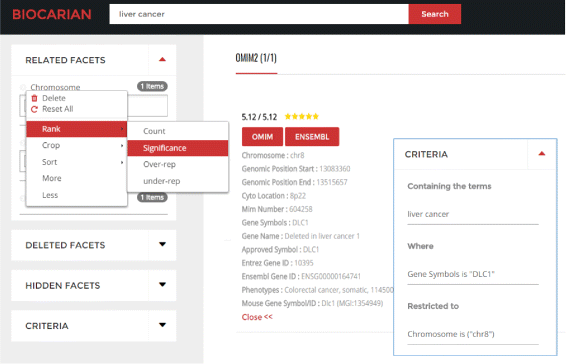566x364 pixels.
Task: Expand the left Criteria panel
Action: [162, 325]
